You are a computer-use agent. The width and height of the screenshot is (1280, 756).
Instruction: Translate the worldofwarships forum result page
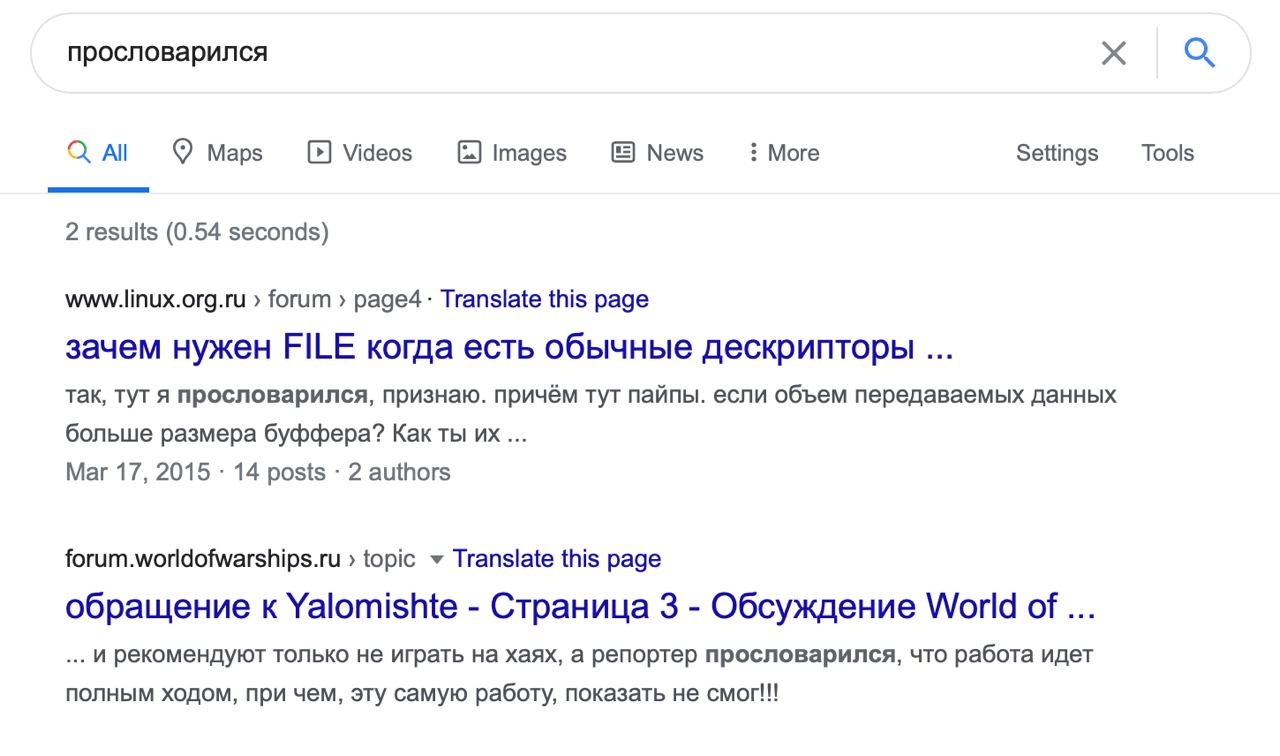[557, 558]
